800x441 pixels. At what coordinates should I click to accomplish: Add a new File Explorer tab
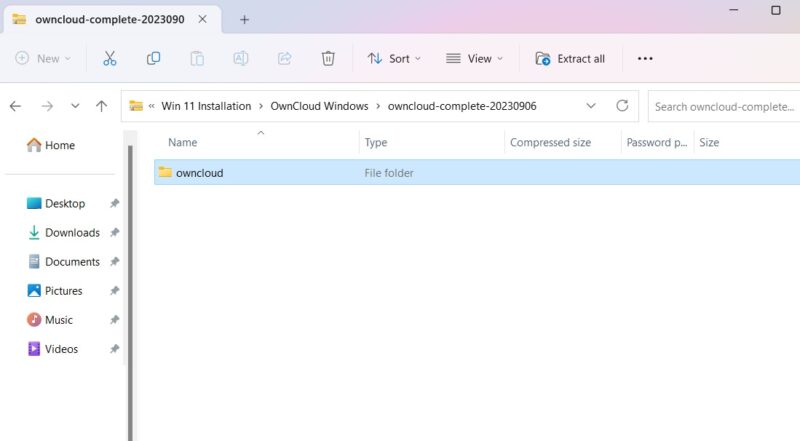244,20
